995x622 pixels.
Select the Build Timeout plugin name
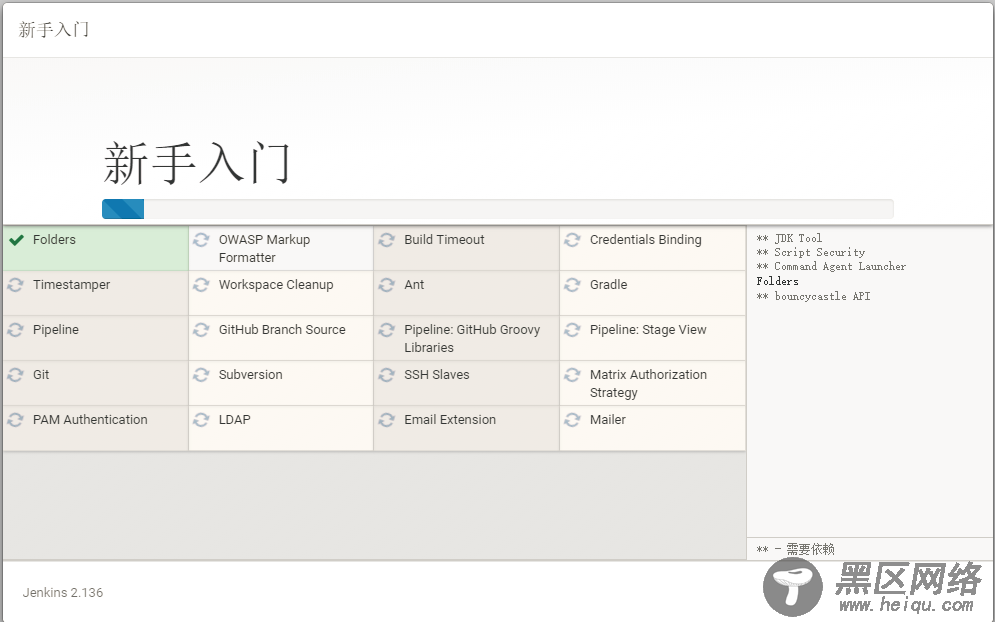point(444,240)
